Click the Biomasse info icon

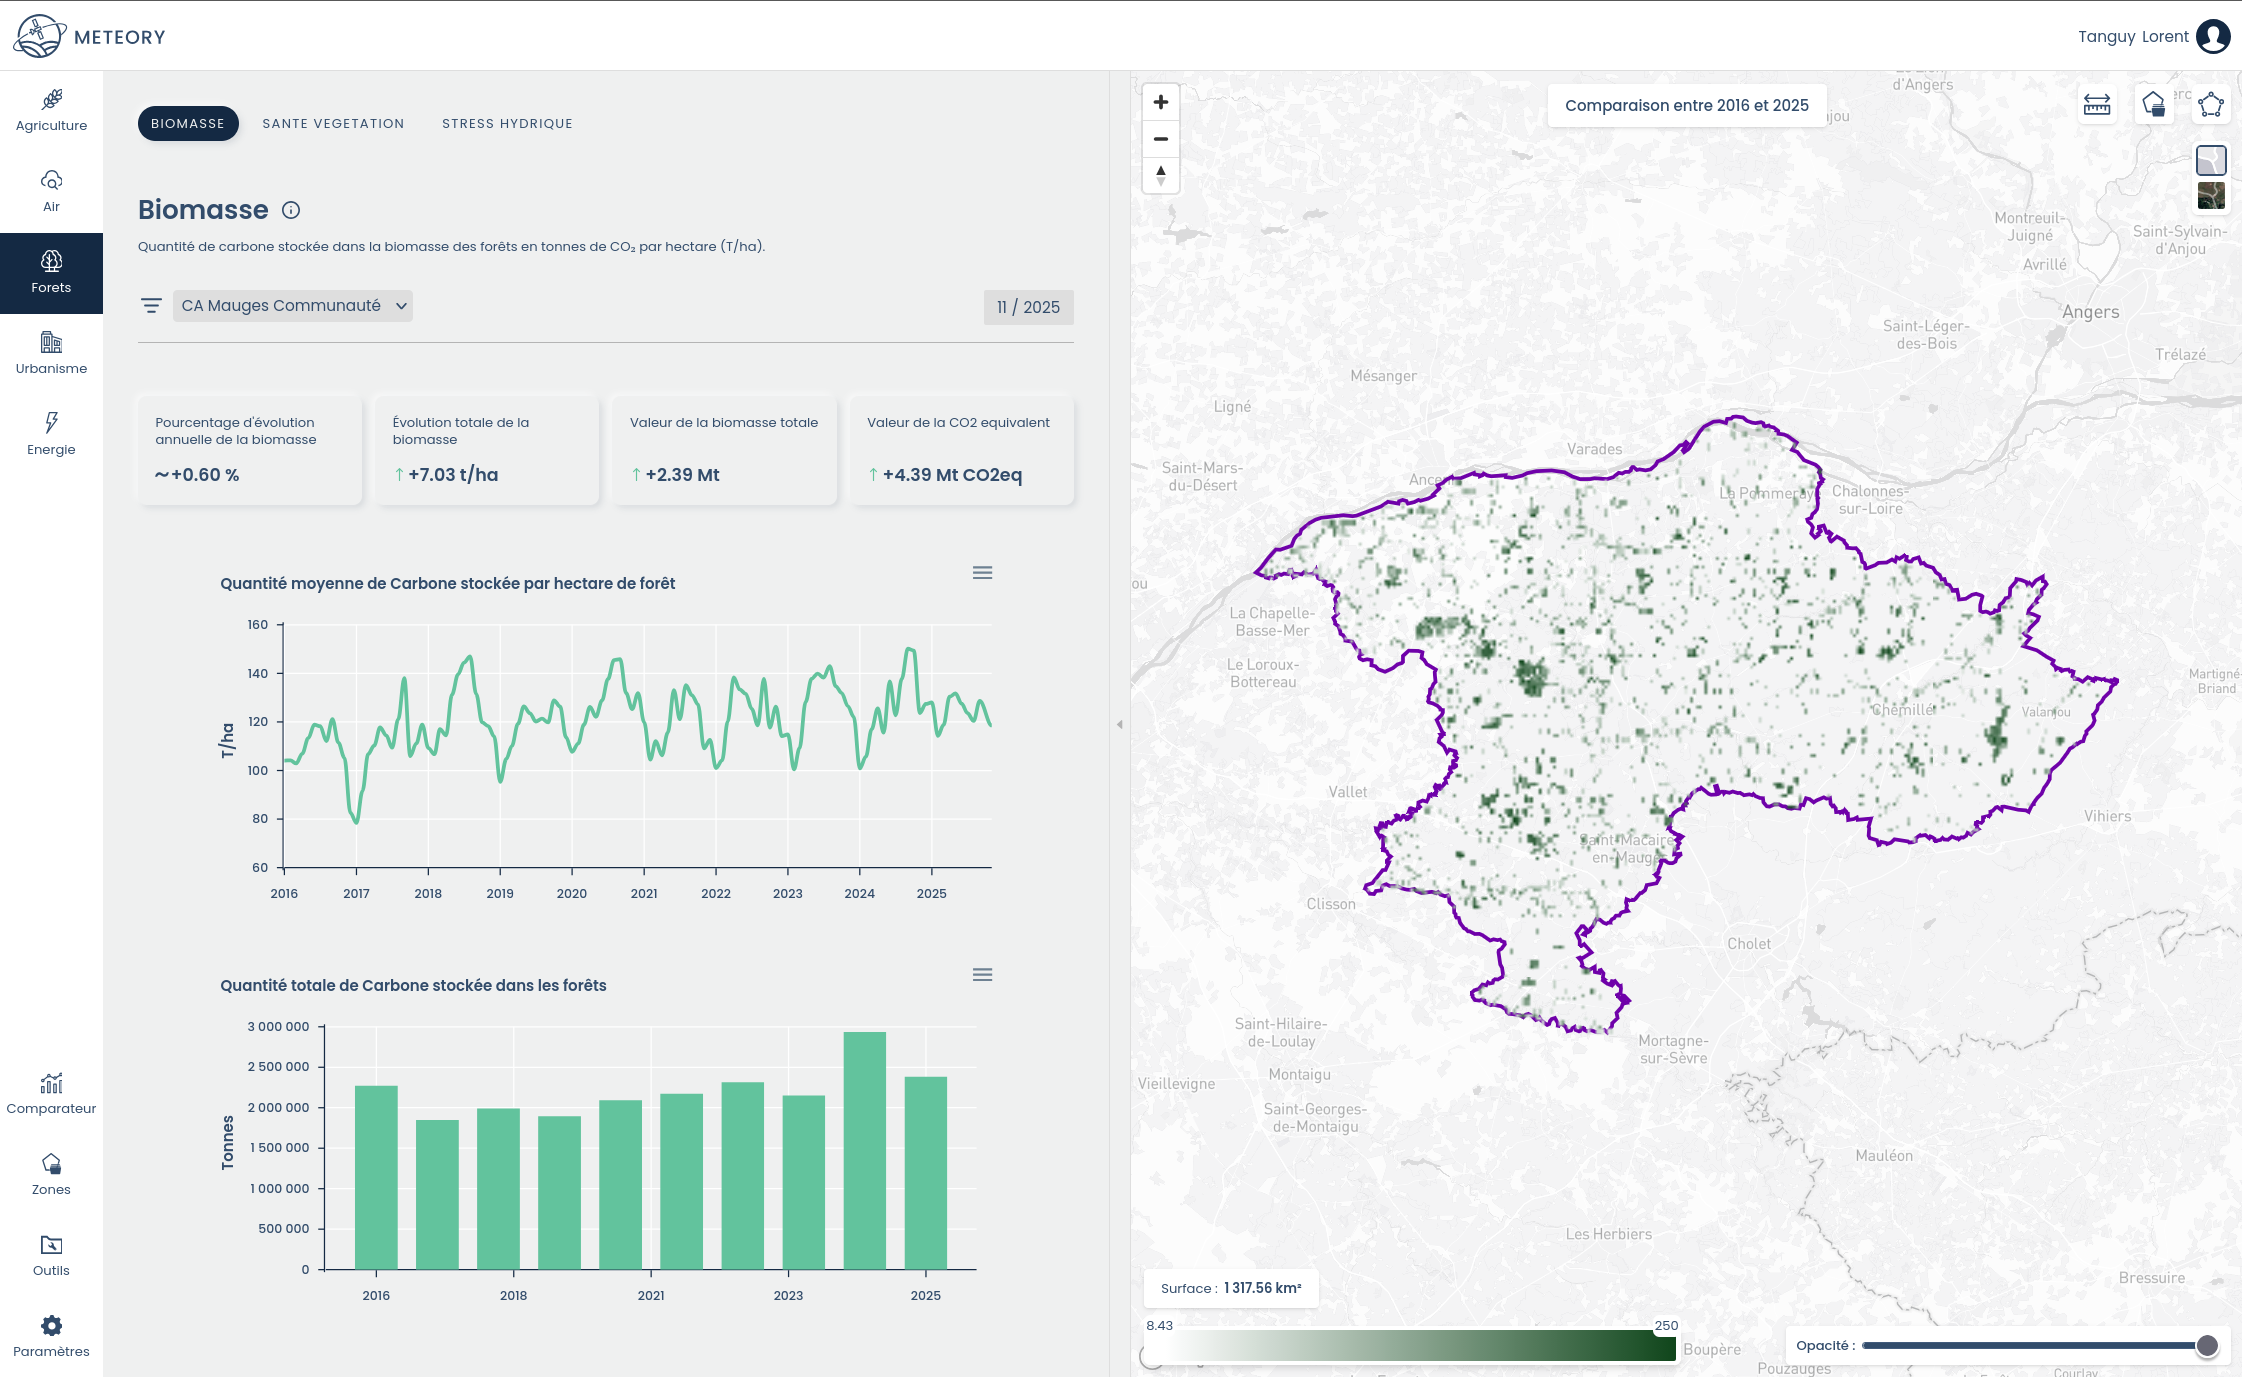pos(291,210)
